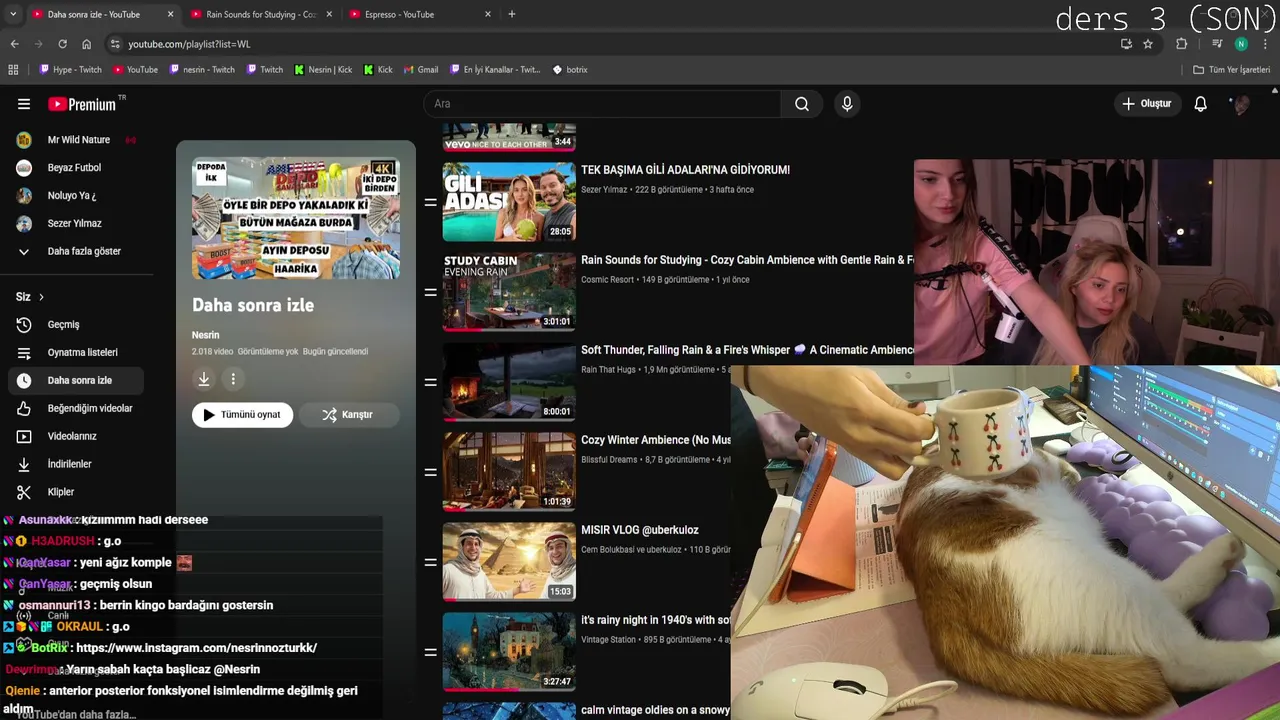Open a new browser tab
This screenshot has width=1280, height=720.
coord(512,14)
